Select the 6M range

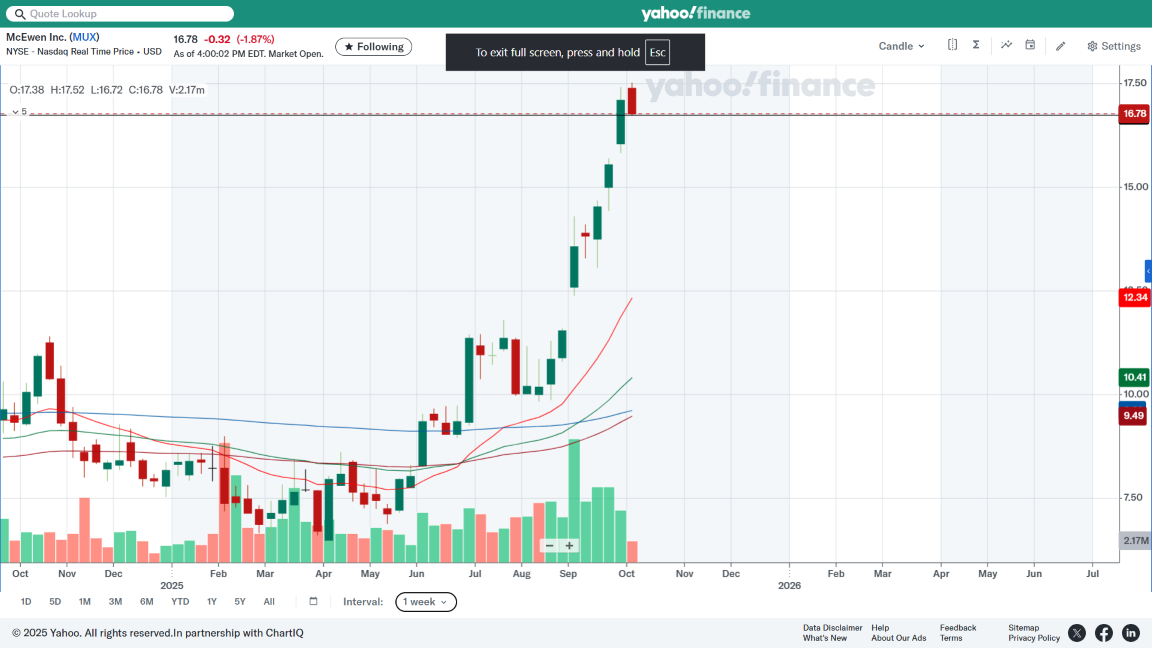point(146,601)
